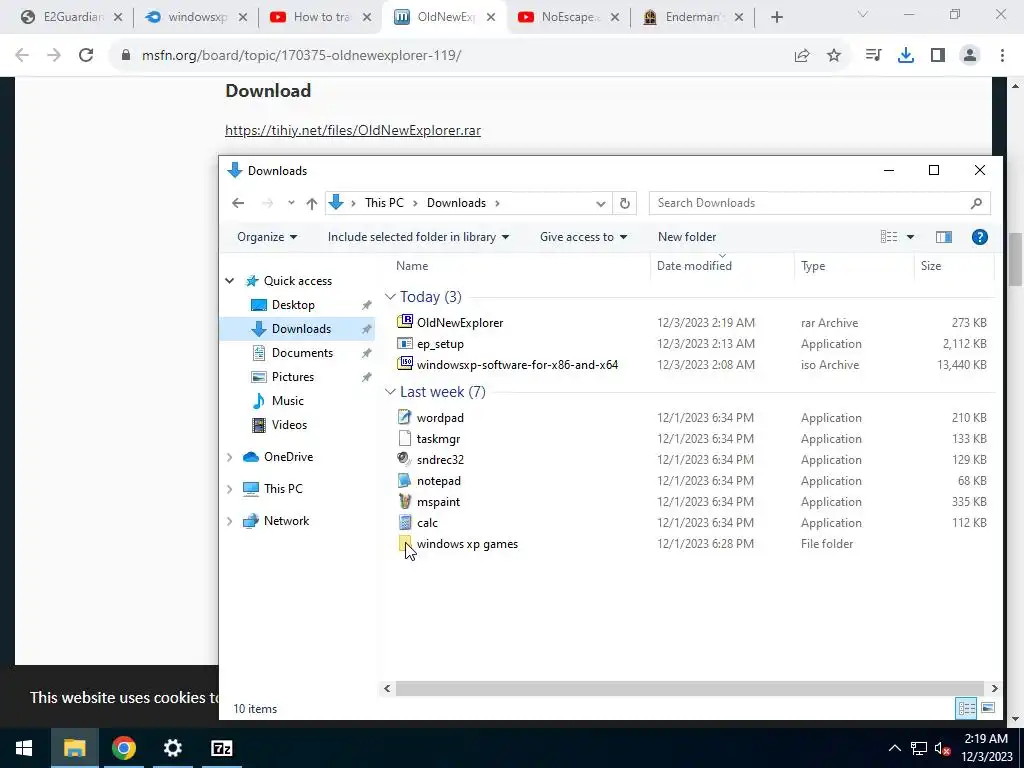Open Chrome profile avatar
1024x768 pixels.
click(x=970, y=56)
